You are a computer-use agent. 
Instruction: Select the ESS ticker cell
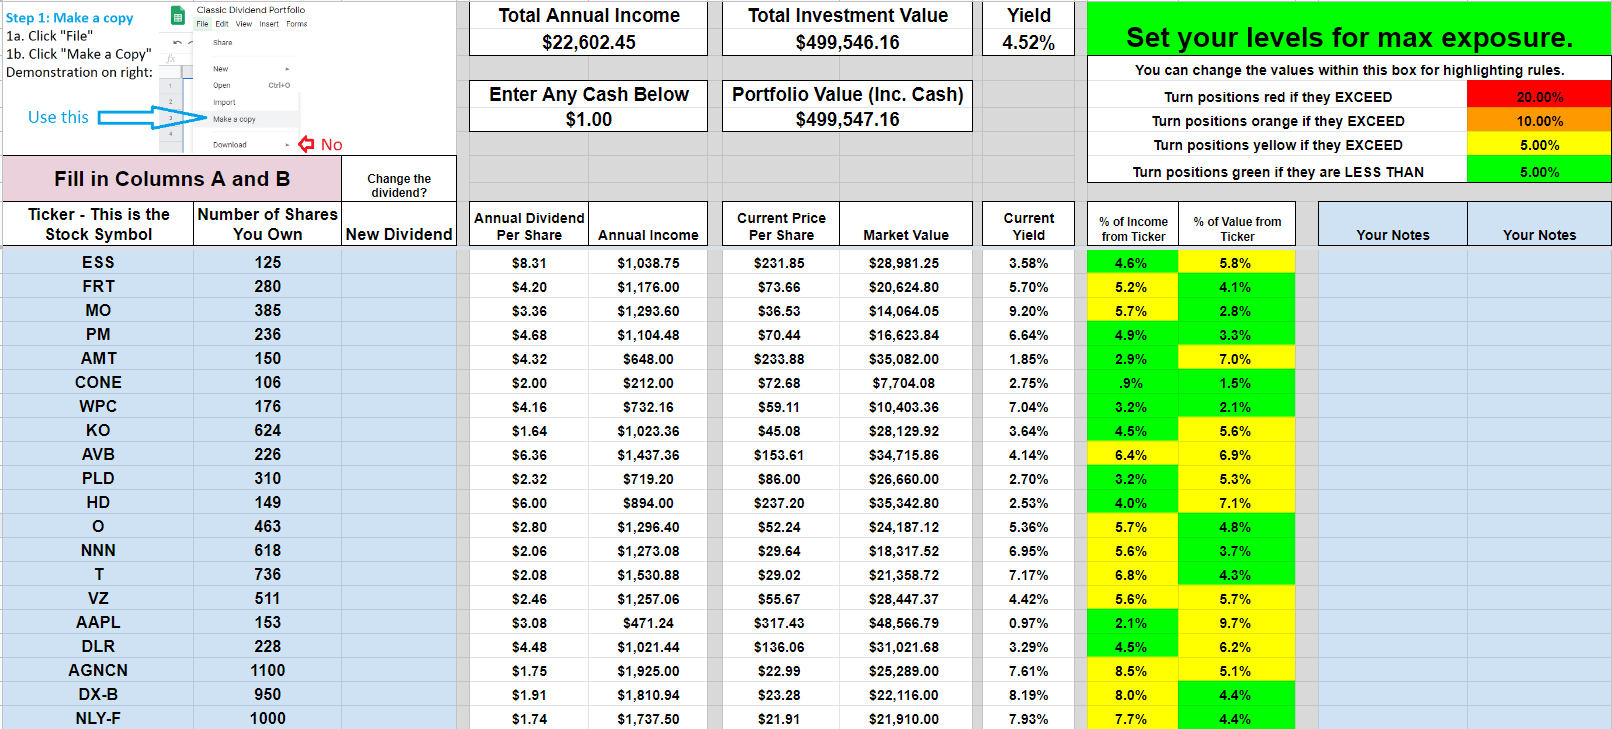(x=98, y=262)
